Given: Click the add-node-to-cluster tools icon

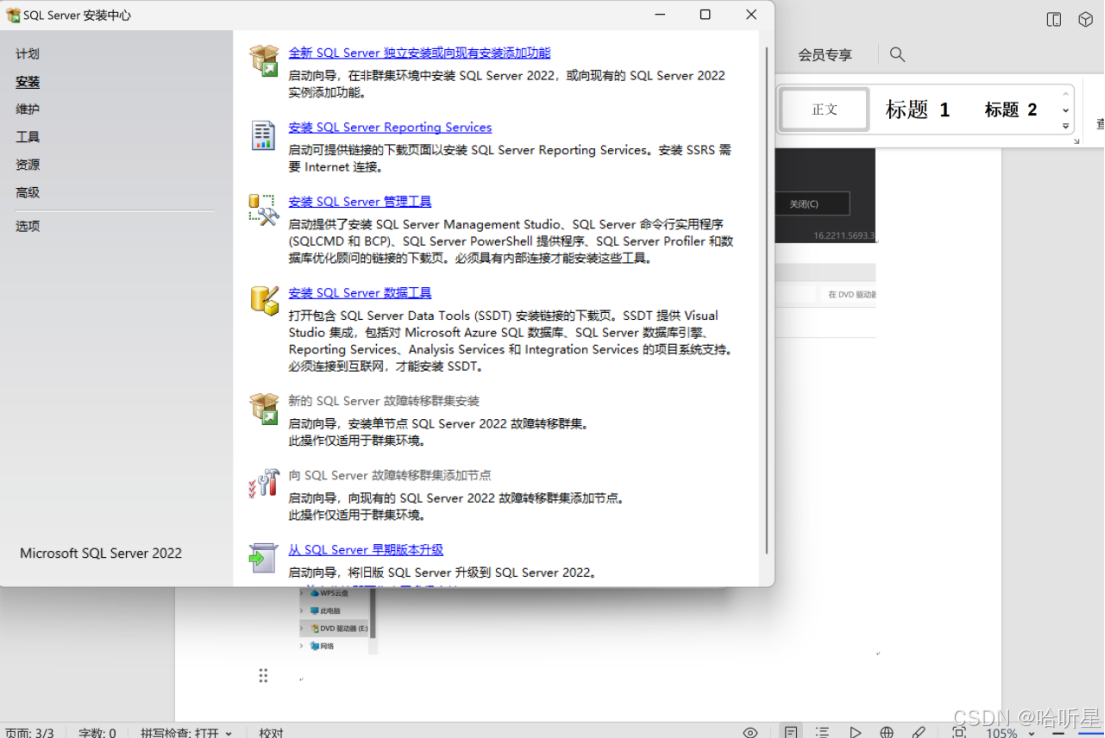Looking at the screenshot, I should 264,484.
